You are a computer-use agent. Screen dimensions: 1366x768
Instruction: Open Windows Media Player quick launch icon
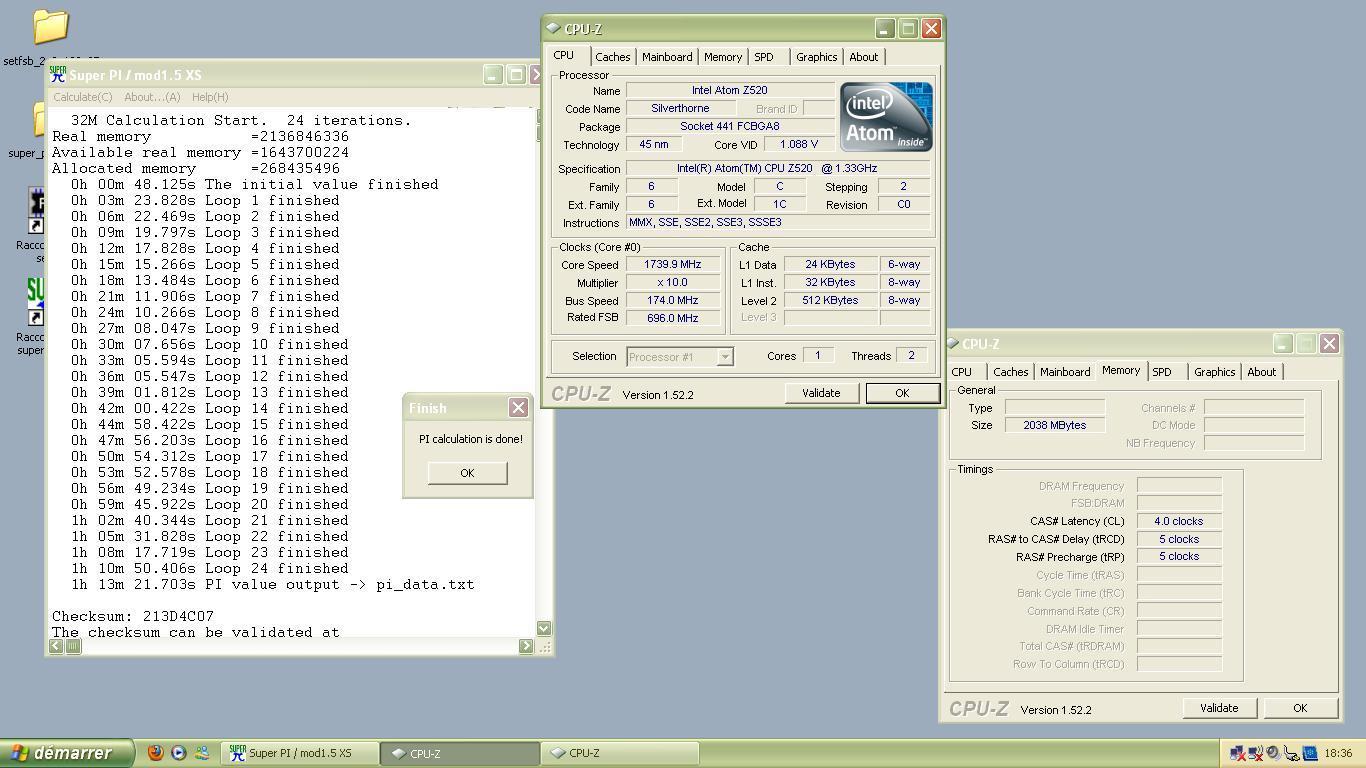[179, 753]
